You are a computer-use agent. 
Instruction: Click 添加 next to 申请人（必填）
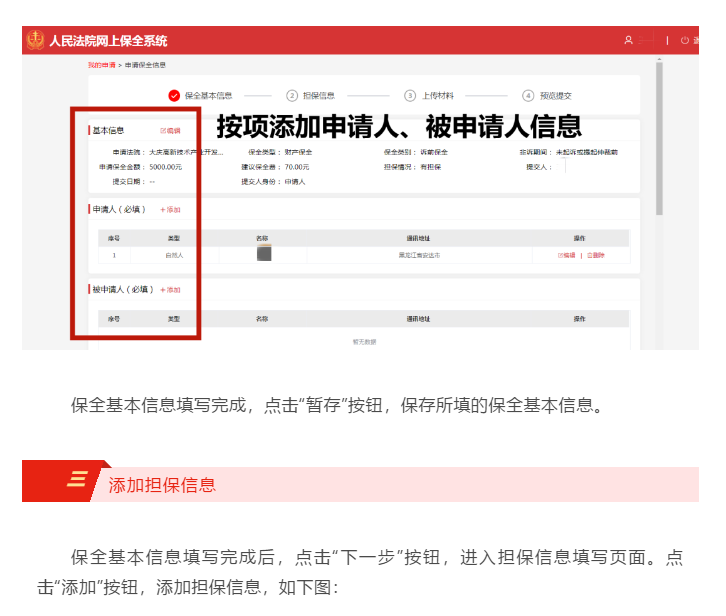click(x=170, y=210)
